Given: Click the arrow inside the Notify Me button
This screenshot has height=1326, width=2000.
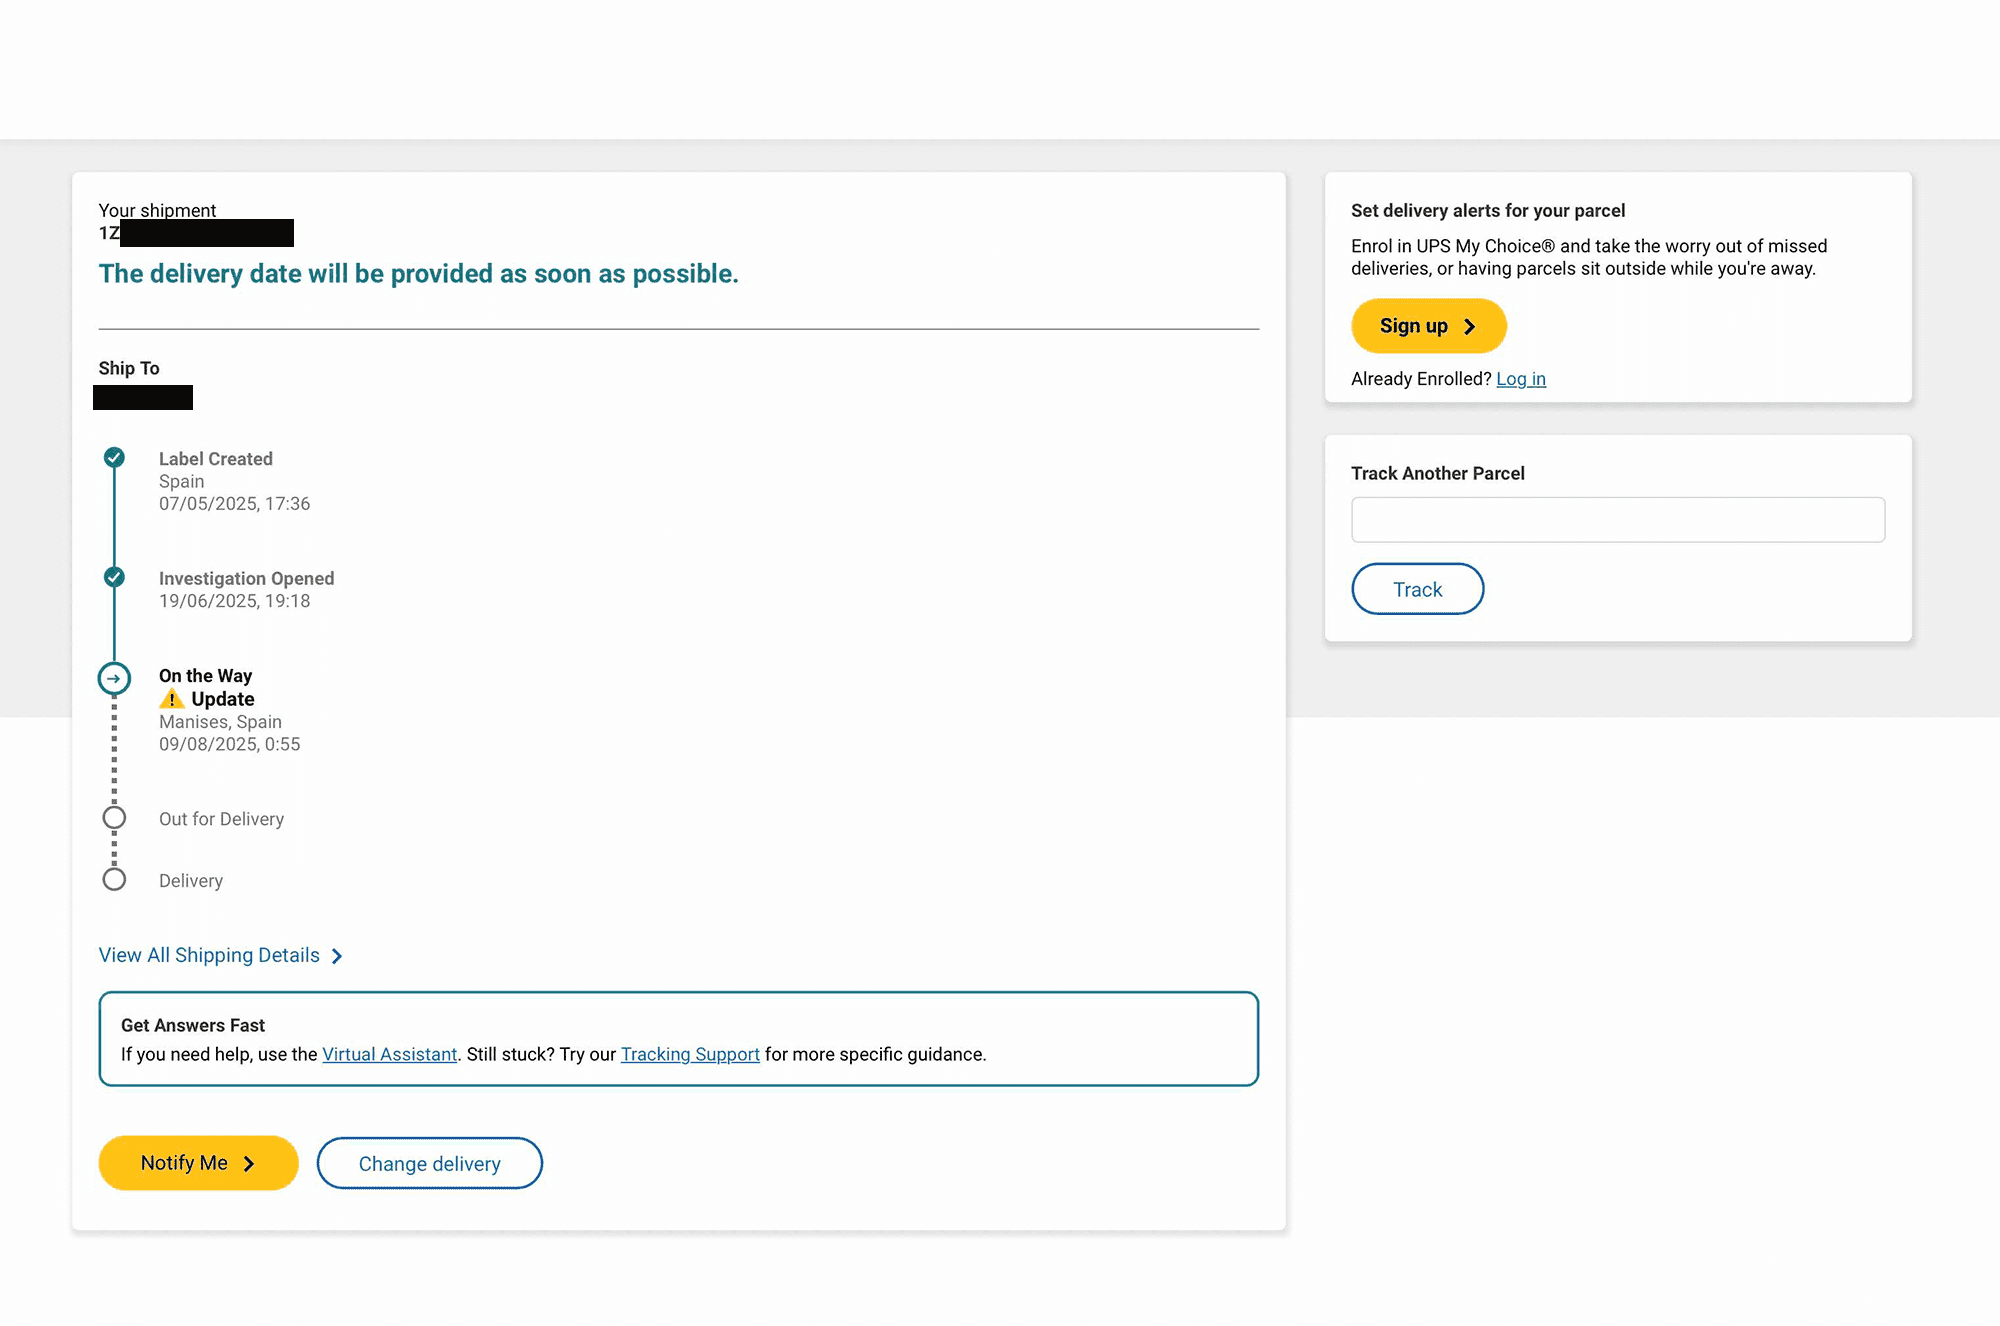Looking at the screenshot, I should click(x=250, y=1163).
